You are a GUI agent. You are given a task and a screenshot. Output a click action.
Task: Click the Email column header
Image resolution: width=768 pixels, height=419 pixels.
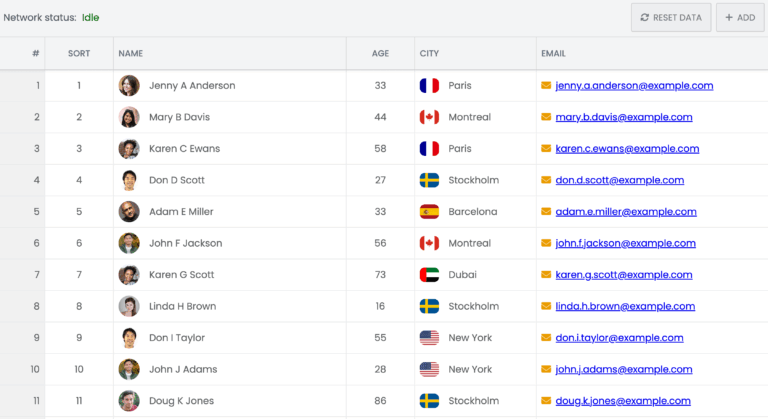point(553,54)
